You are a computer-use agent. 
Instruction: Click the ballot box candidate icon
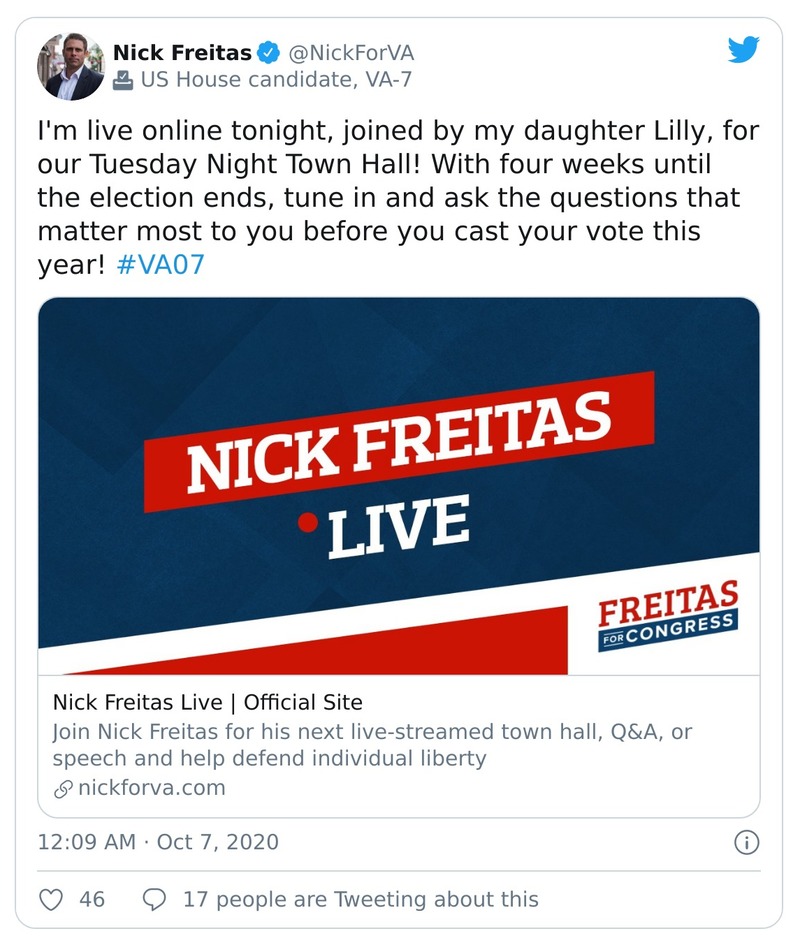(x=123, y=80)
